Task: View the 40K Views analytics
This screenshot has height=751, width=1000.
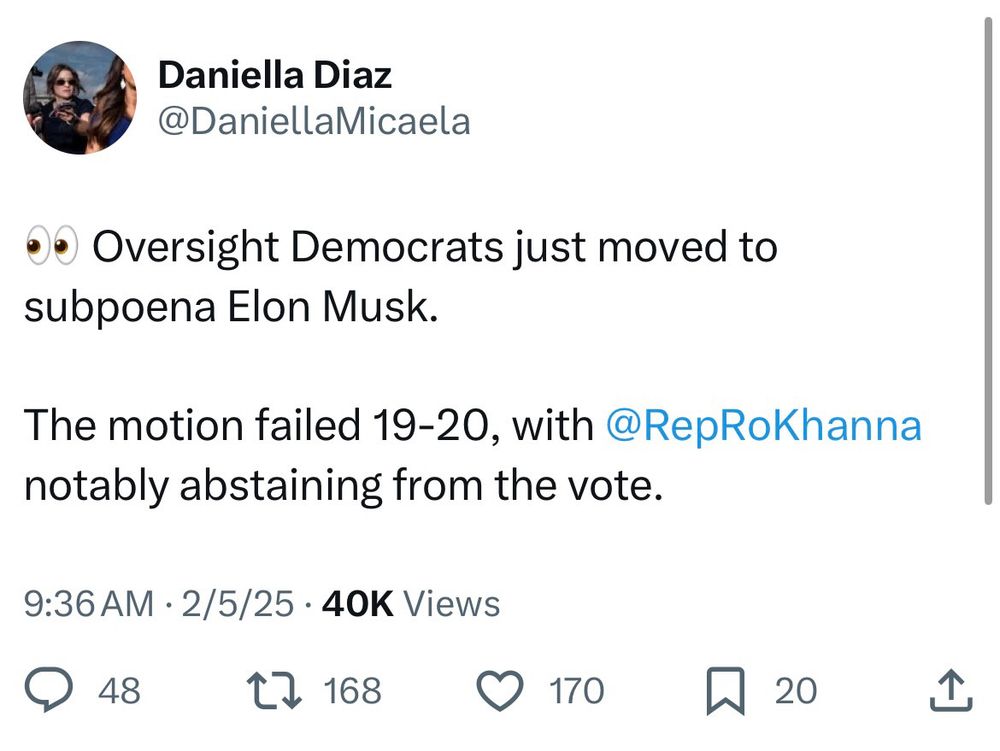Action: [409, 604]
